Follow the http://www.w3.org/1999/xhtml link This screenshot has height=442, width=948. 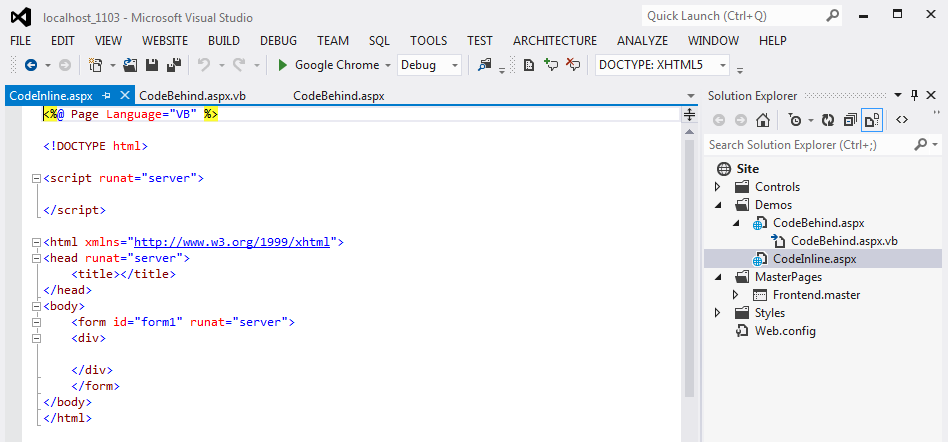pyautogui.click(x=232, y=242)
